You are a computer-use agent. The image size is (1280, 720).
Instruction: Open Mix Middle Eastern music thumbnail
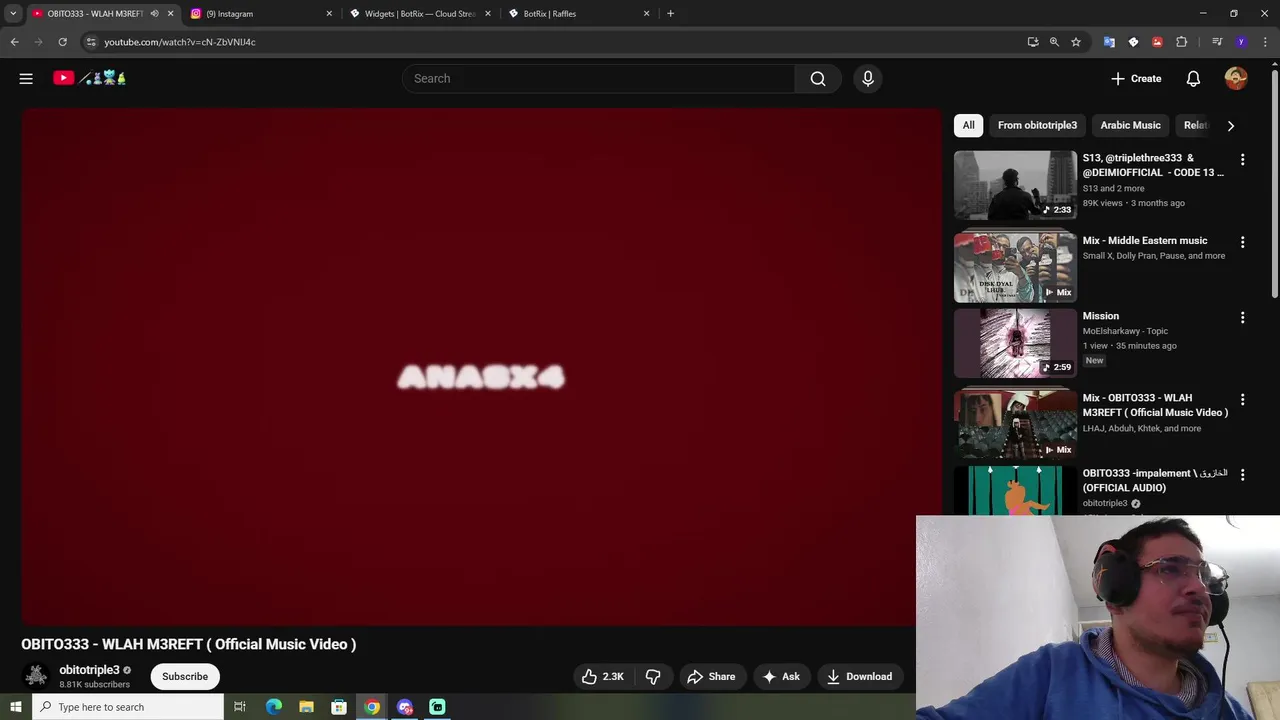click(x=1015, y=267)
